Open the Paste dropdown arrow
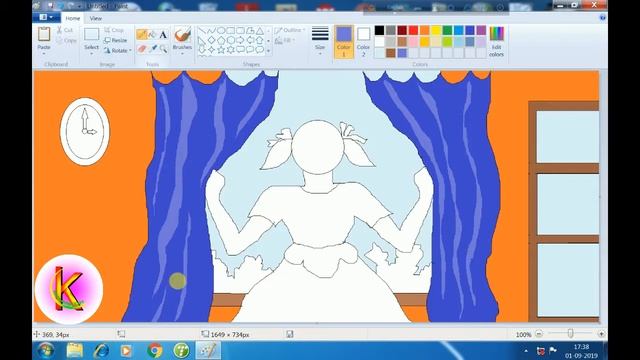Viewport: 640px width, 360px height. 44,53
